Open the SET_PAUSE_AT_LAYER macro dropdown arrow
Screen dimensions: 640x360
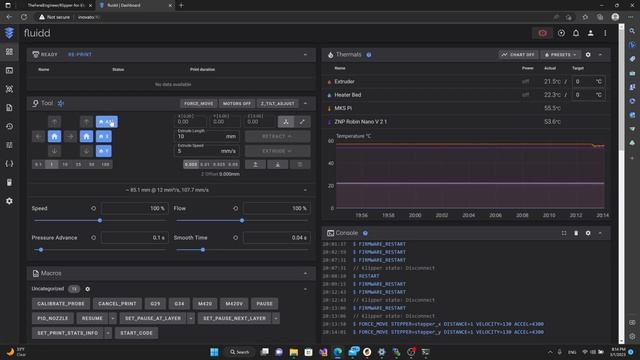191,318
